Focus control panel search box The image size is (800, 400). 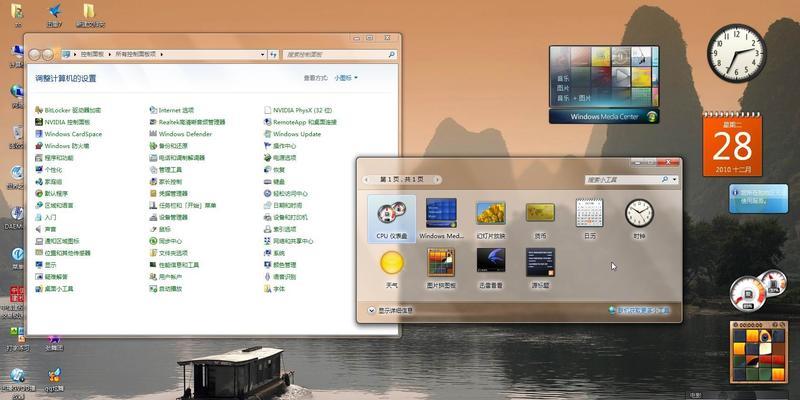tap(339, 54)
